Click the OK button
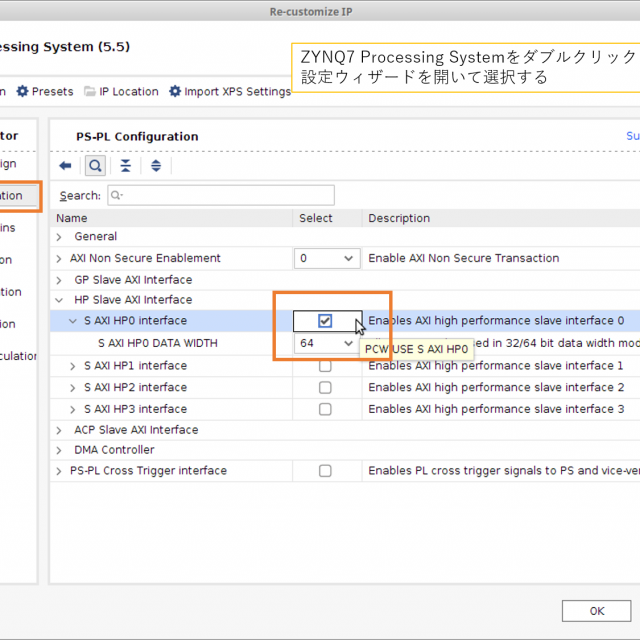The height and width of the screenshot is (640, 640). coord(596,611)
